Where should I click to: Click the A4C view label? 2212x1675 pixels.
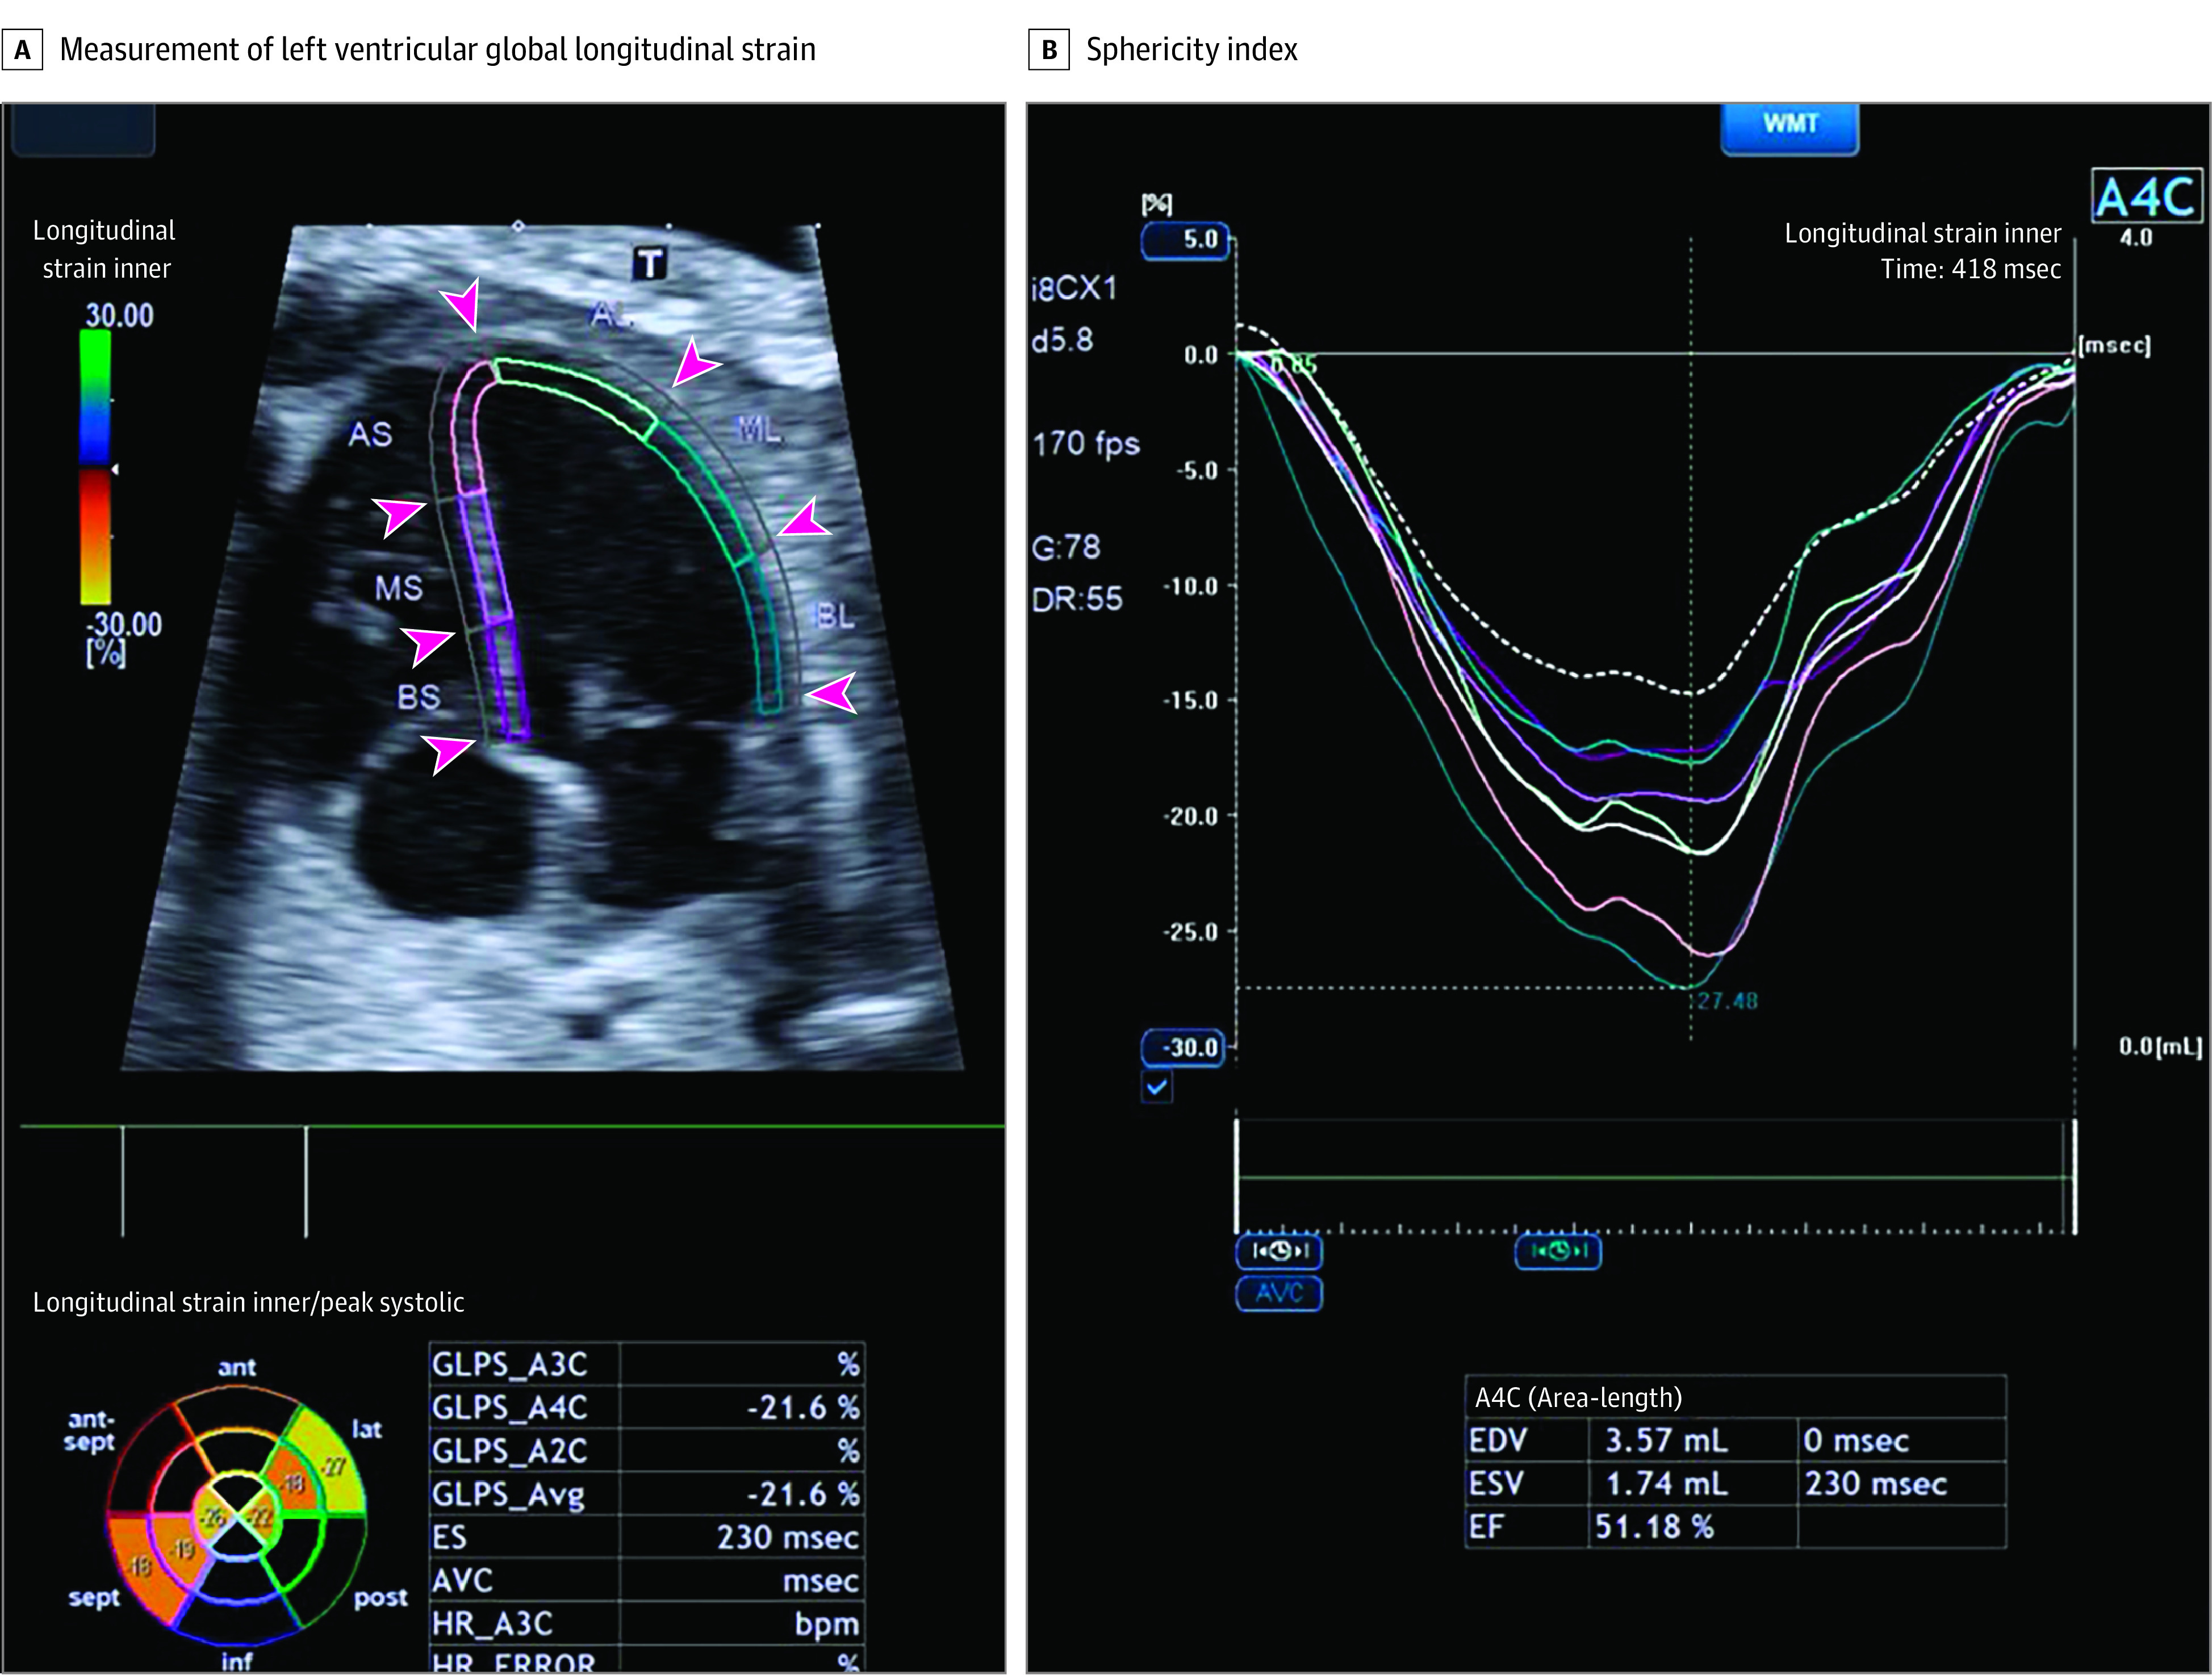click(2147, 196)
